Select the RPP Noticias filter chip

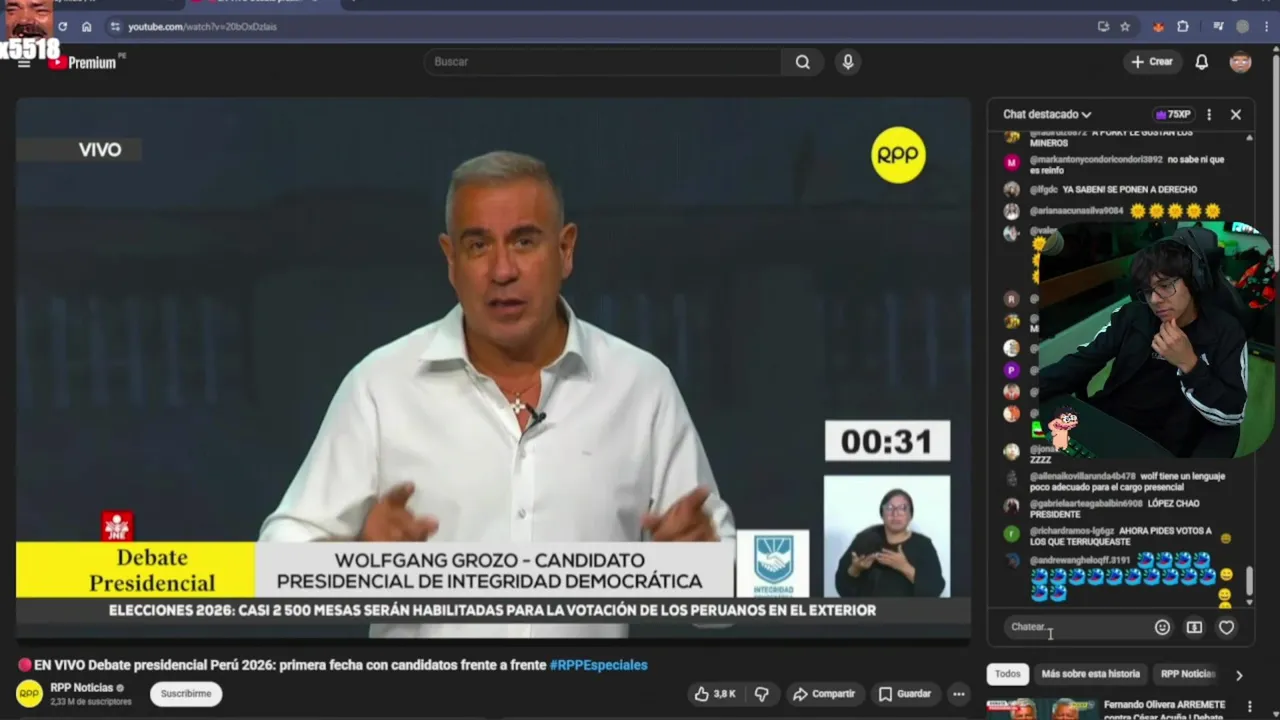(1188, 674)
